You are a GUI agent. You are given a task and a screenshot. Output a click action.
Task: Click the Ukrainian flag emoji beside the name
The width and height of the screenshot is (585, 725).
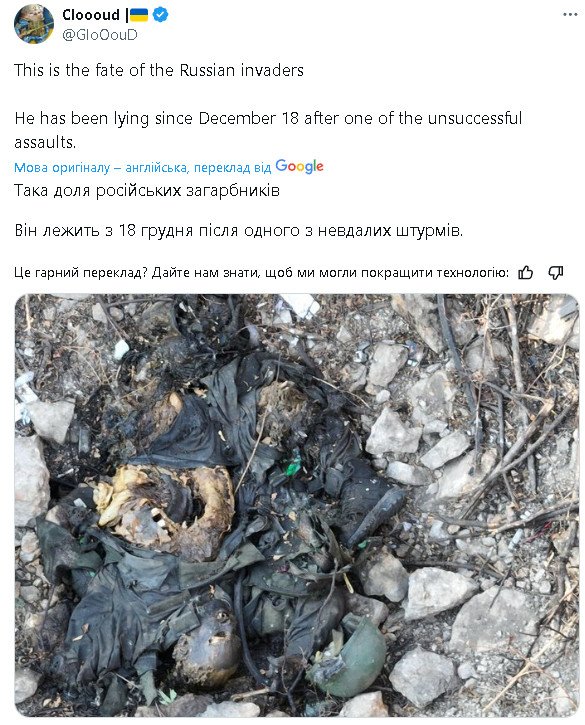tap(139, 15)
